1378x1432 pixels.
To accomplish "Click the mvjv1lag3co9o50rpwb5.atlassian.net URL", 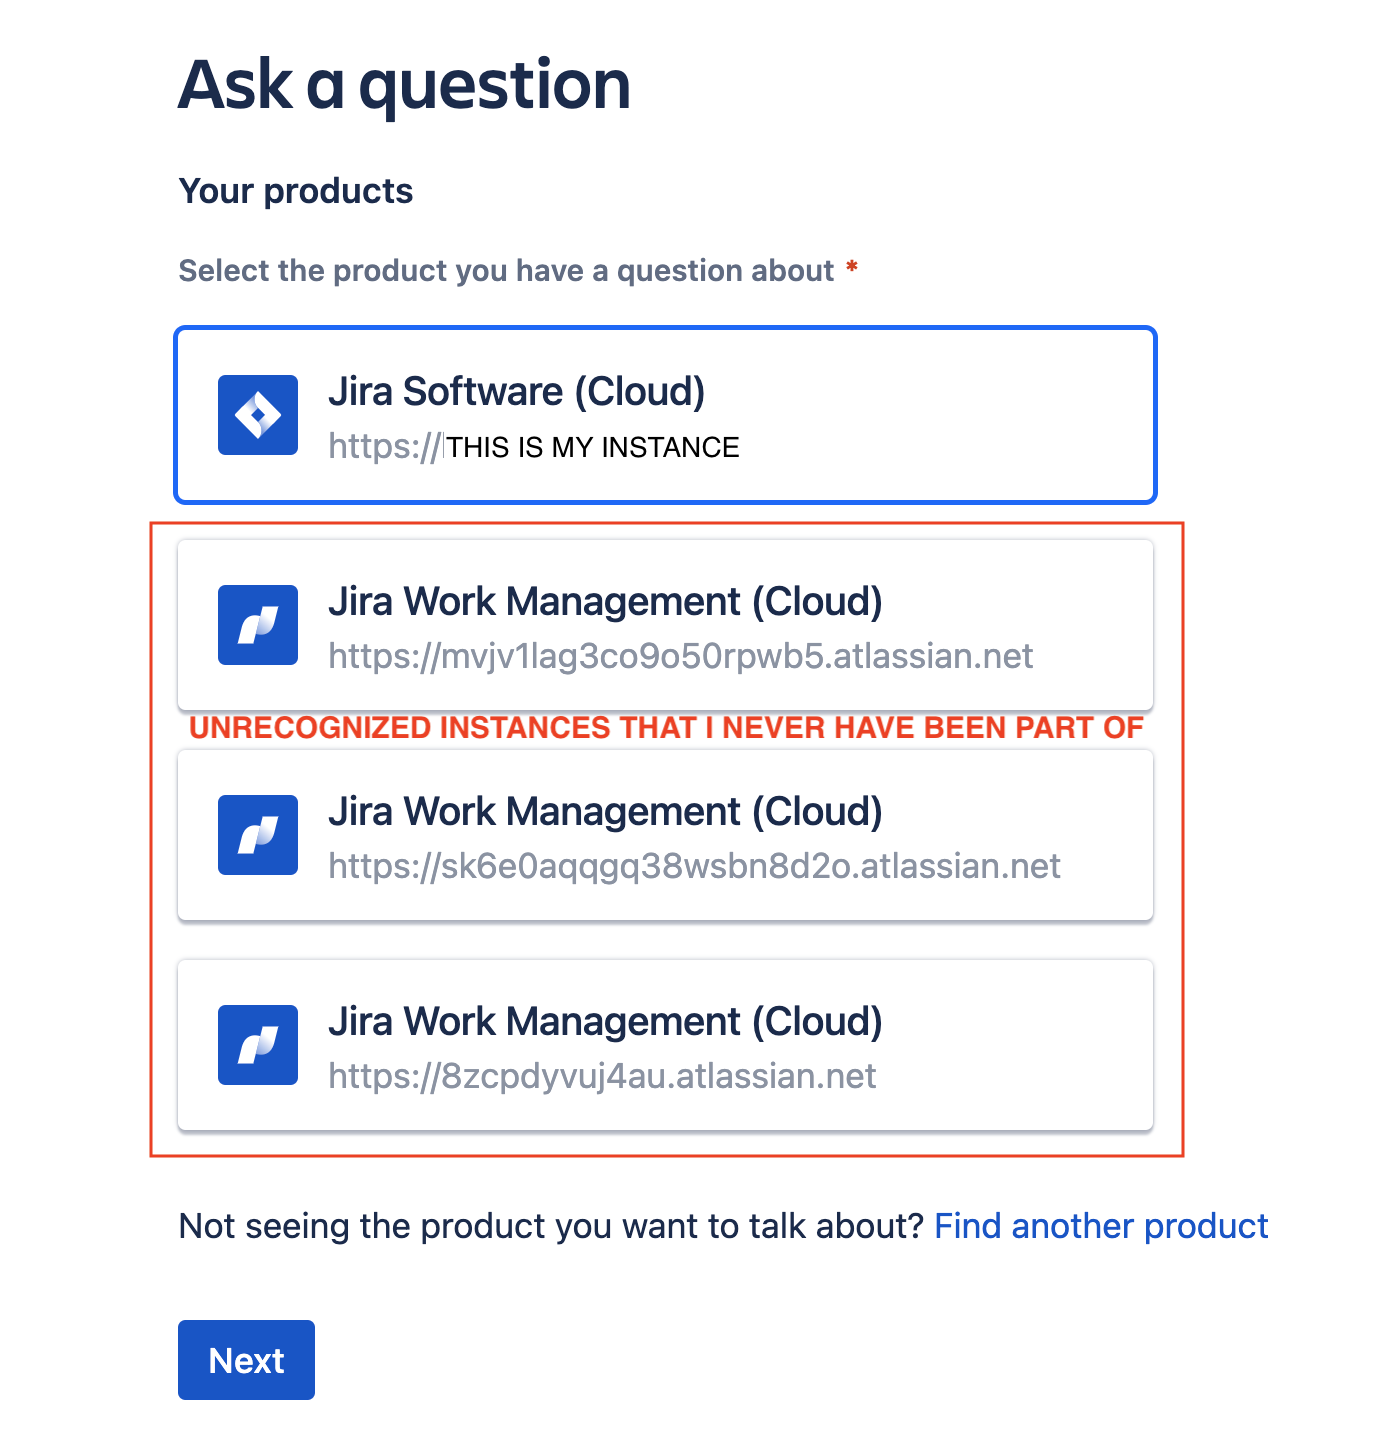I will [681, 656].
